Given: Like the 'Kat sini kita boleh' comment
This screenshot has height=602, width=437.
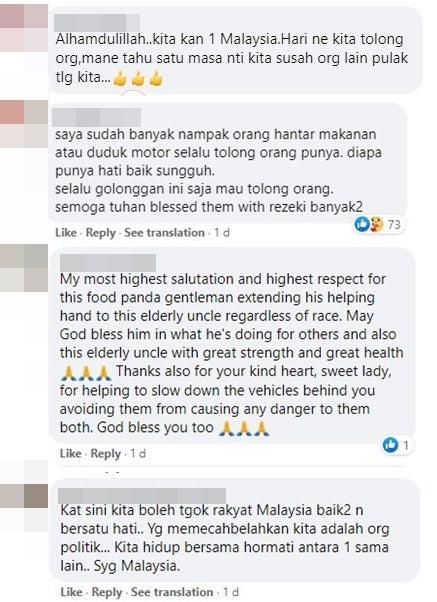Looking at the screenshot, I should (x=71, y=592).
